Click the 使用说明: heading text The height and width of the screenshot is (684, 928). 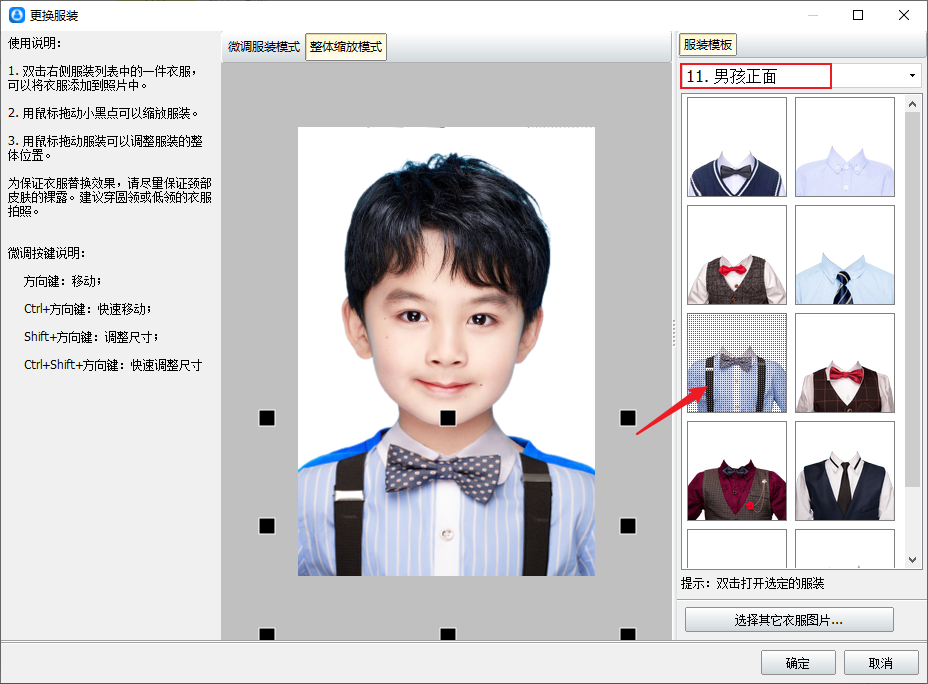pos(34,43)
